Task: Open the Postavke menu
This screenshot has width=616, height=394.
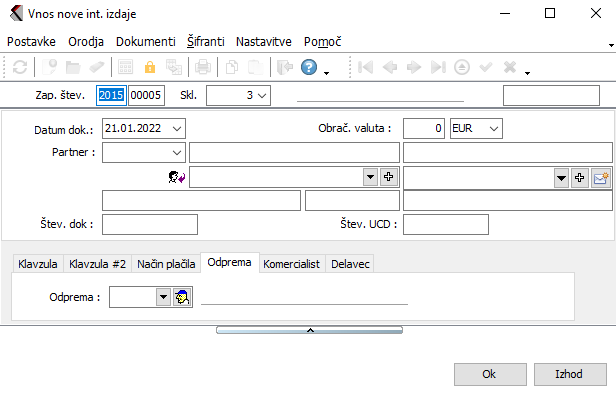Action: click(31, 42)
